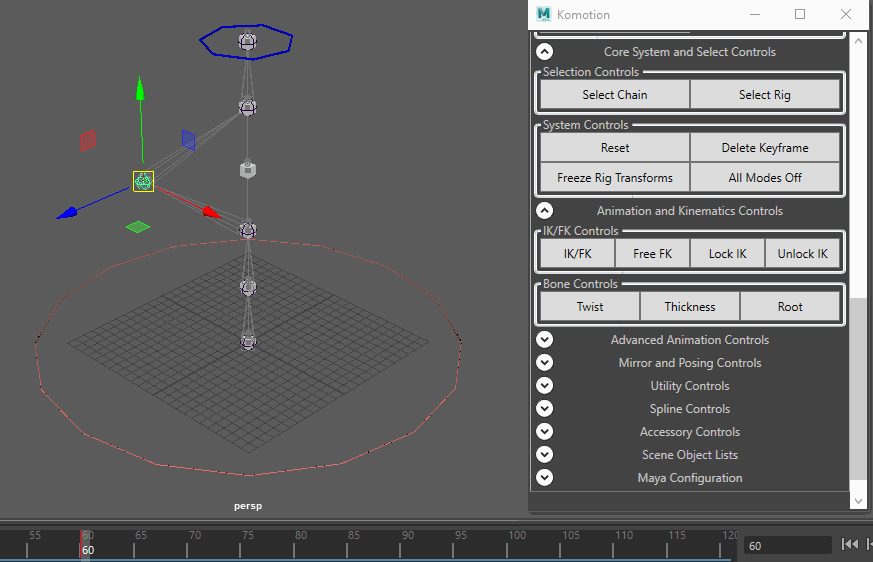Open Accessory Controls chevron icon
Viewport: 873px width, 562px height.
[x=545, y=432]
